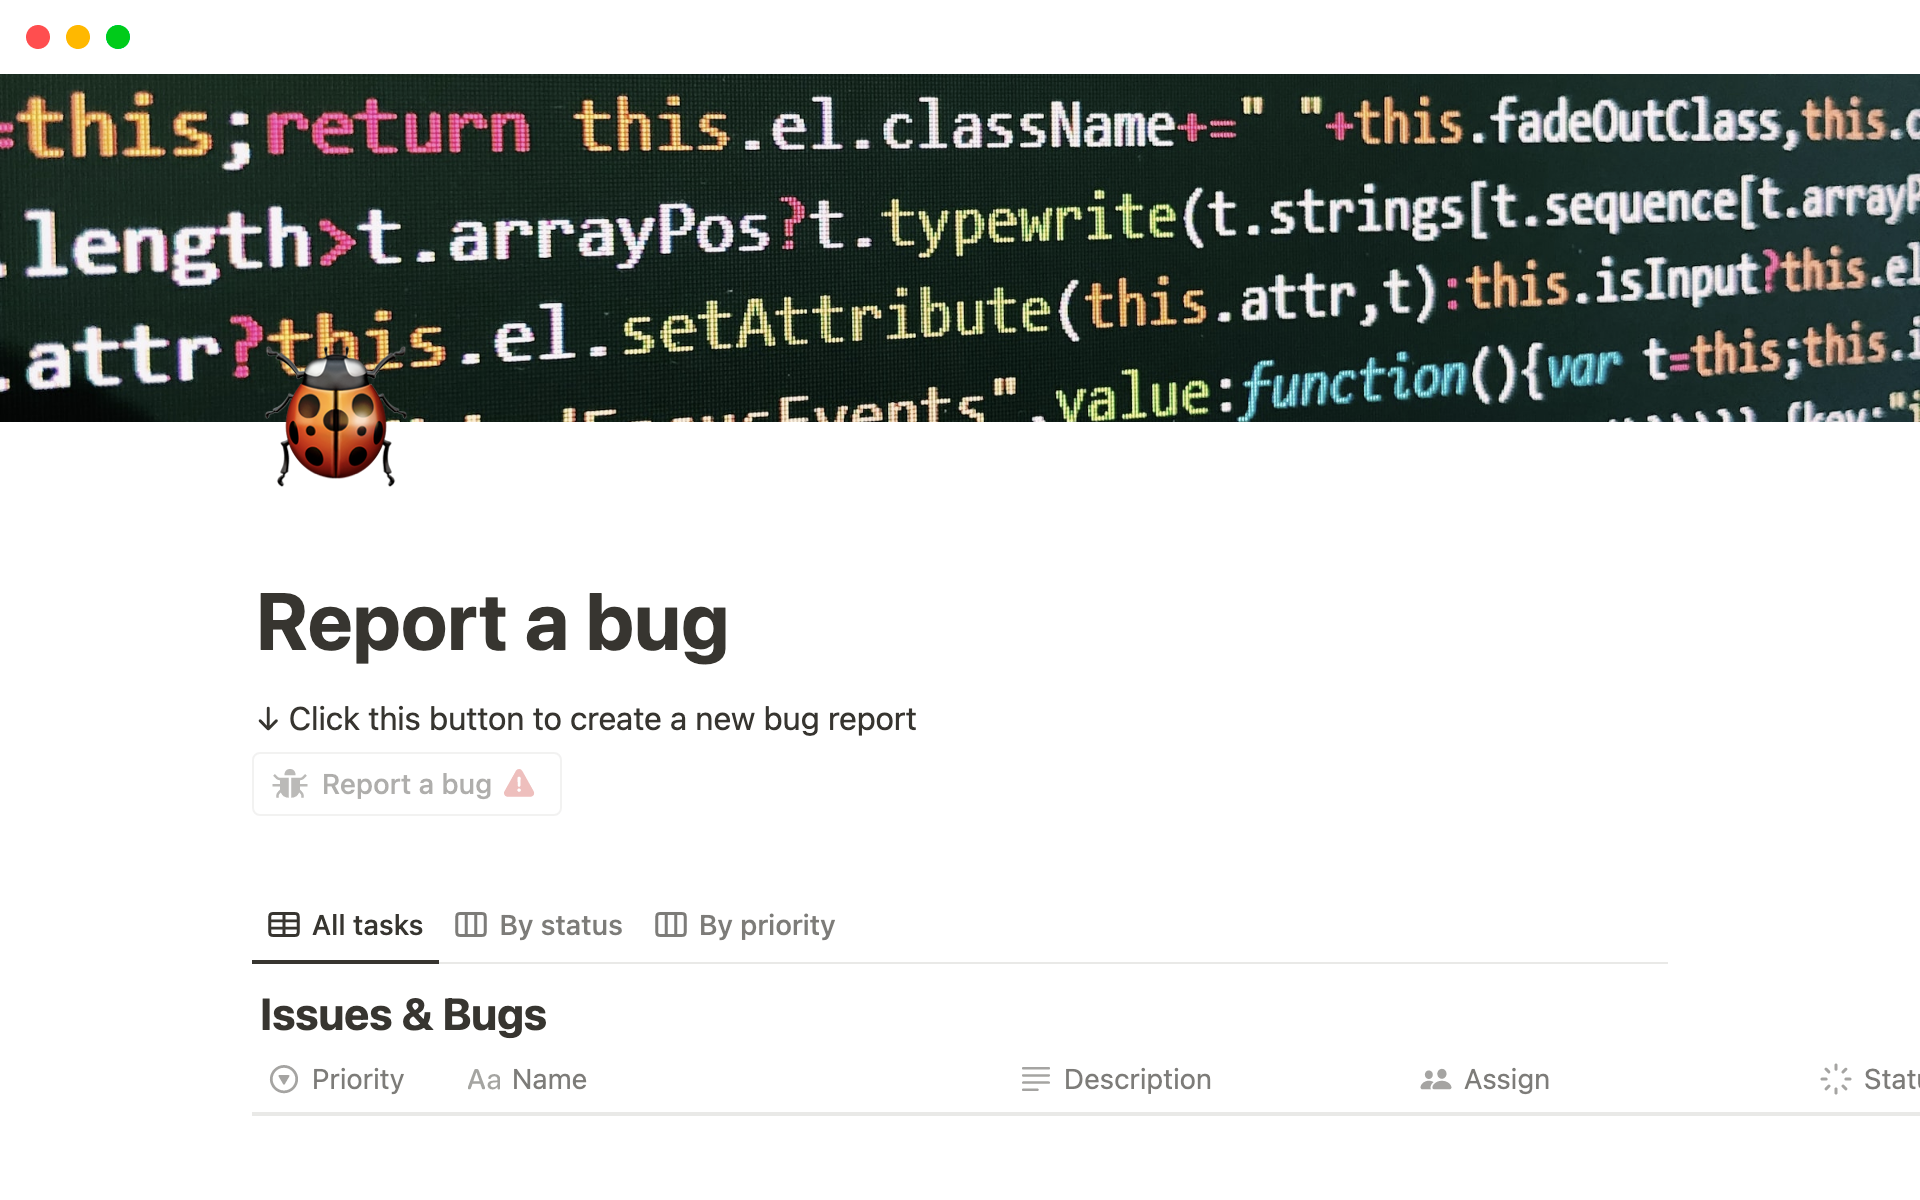The height and width of the screenshot is (1200, 1920).
Task: Click the warning icon next to bug report
Action: (523, 782)
